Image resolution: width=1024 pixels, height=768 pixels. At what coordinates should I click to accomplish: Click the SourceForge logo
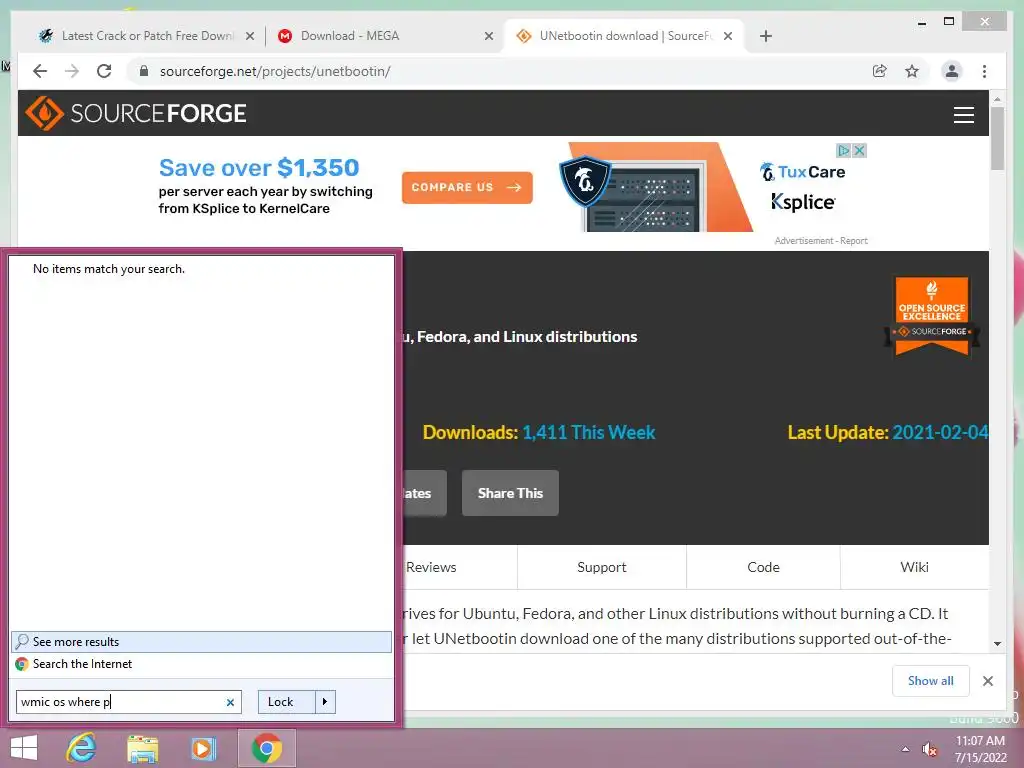[x=136, y=113]
